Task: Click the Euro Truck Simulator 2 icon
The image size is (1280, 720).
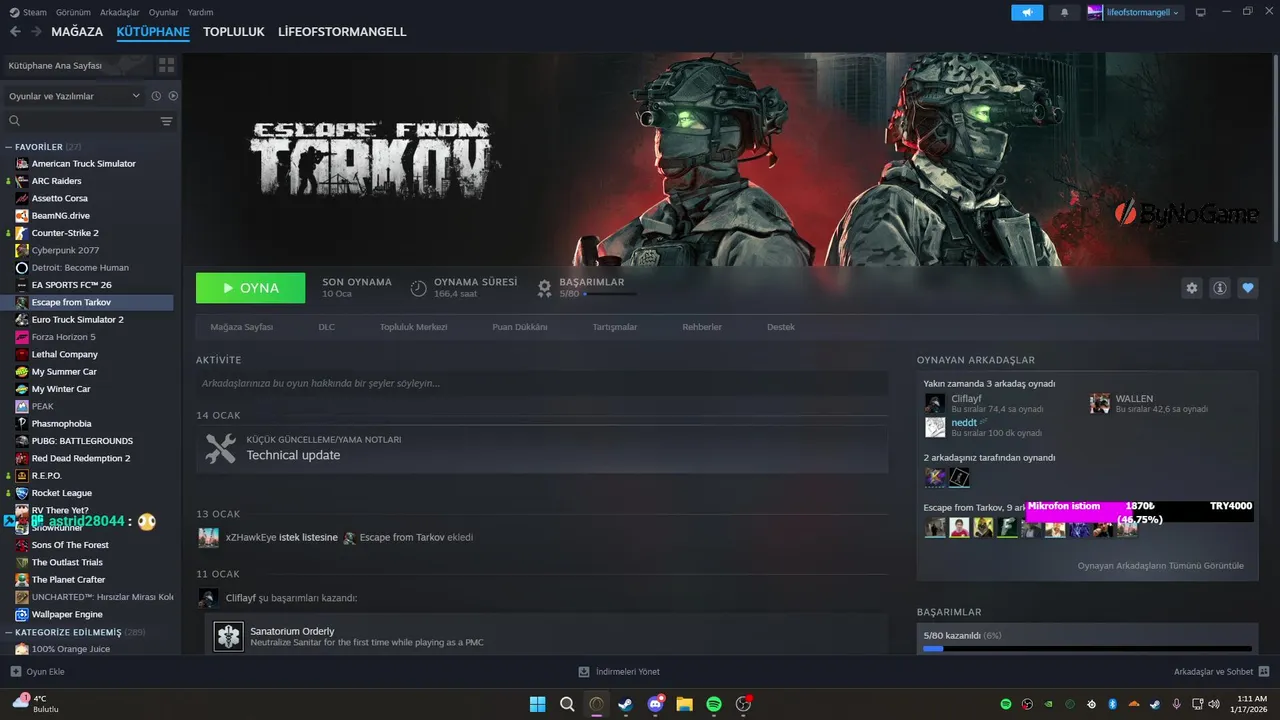Action: pyautogui.click(x=22, y=319)
